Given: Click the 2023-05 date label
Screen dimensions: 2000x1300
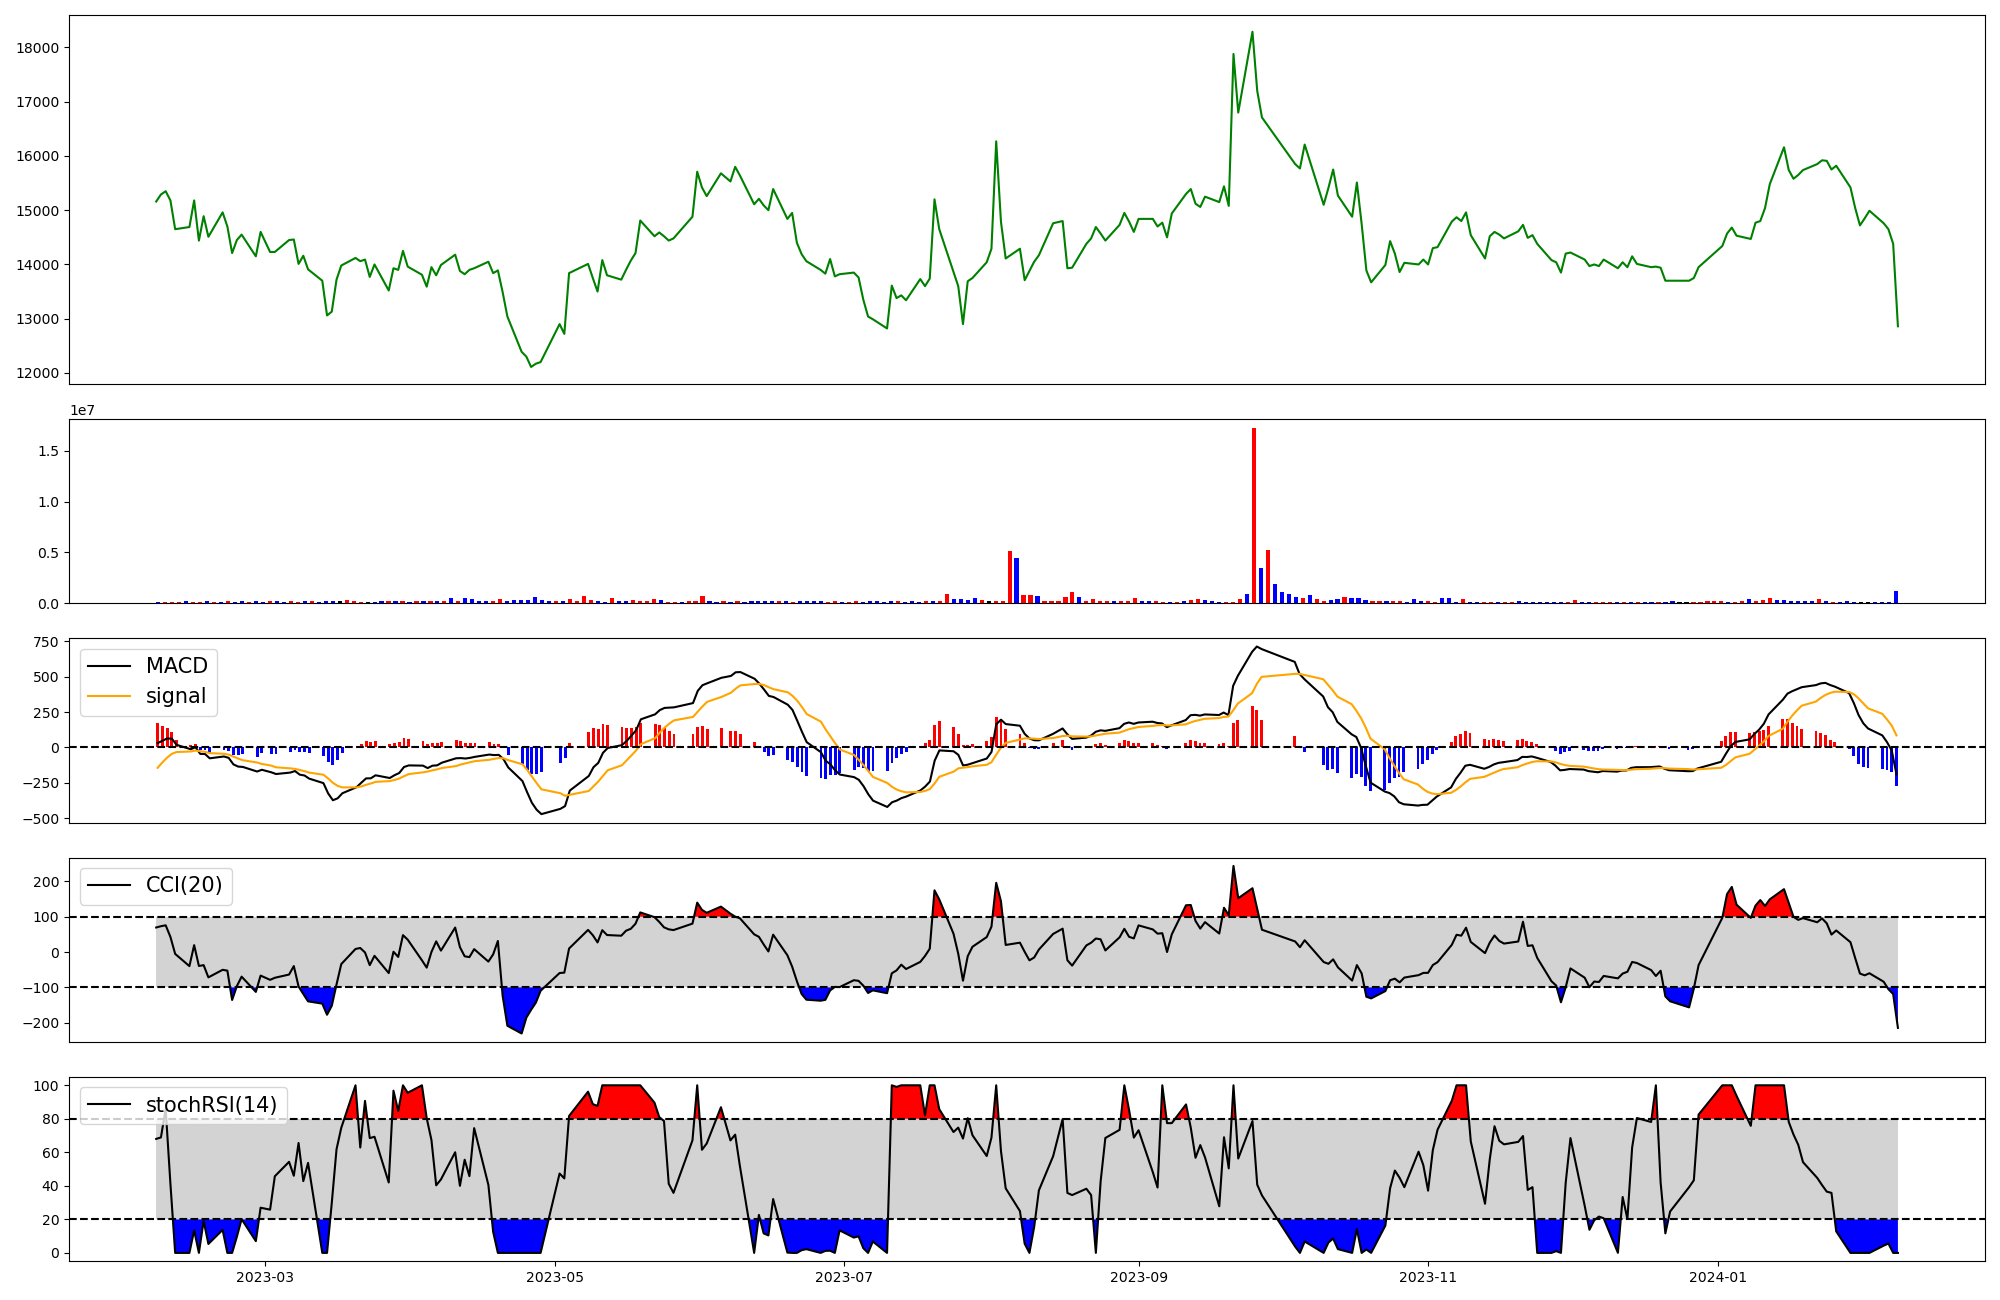Looking at the screenshot, I should point(554,1277).
